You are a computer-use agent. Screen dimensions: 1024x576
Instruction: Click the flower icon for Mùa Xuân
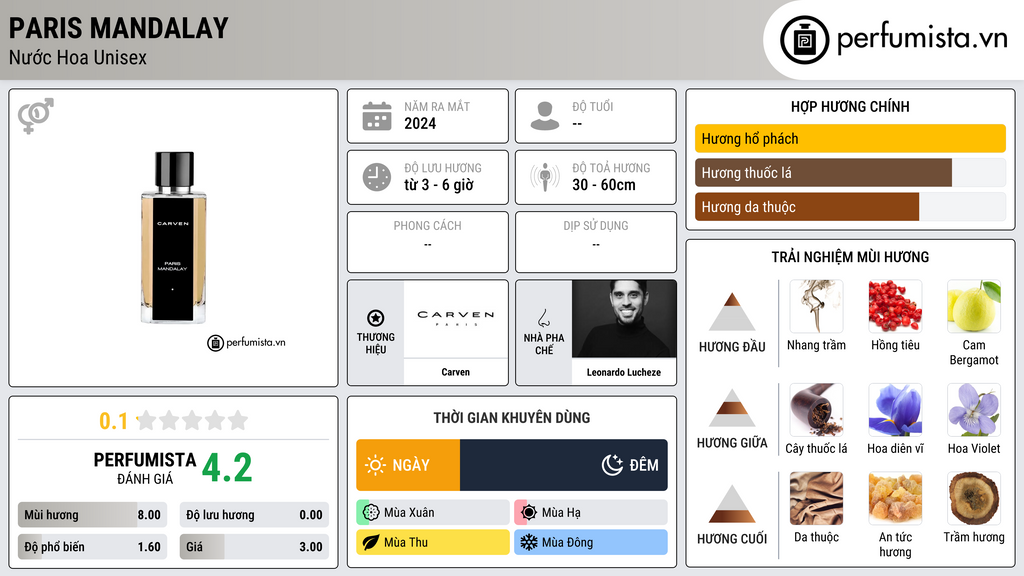click(371, 513)
